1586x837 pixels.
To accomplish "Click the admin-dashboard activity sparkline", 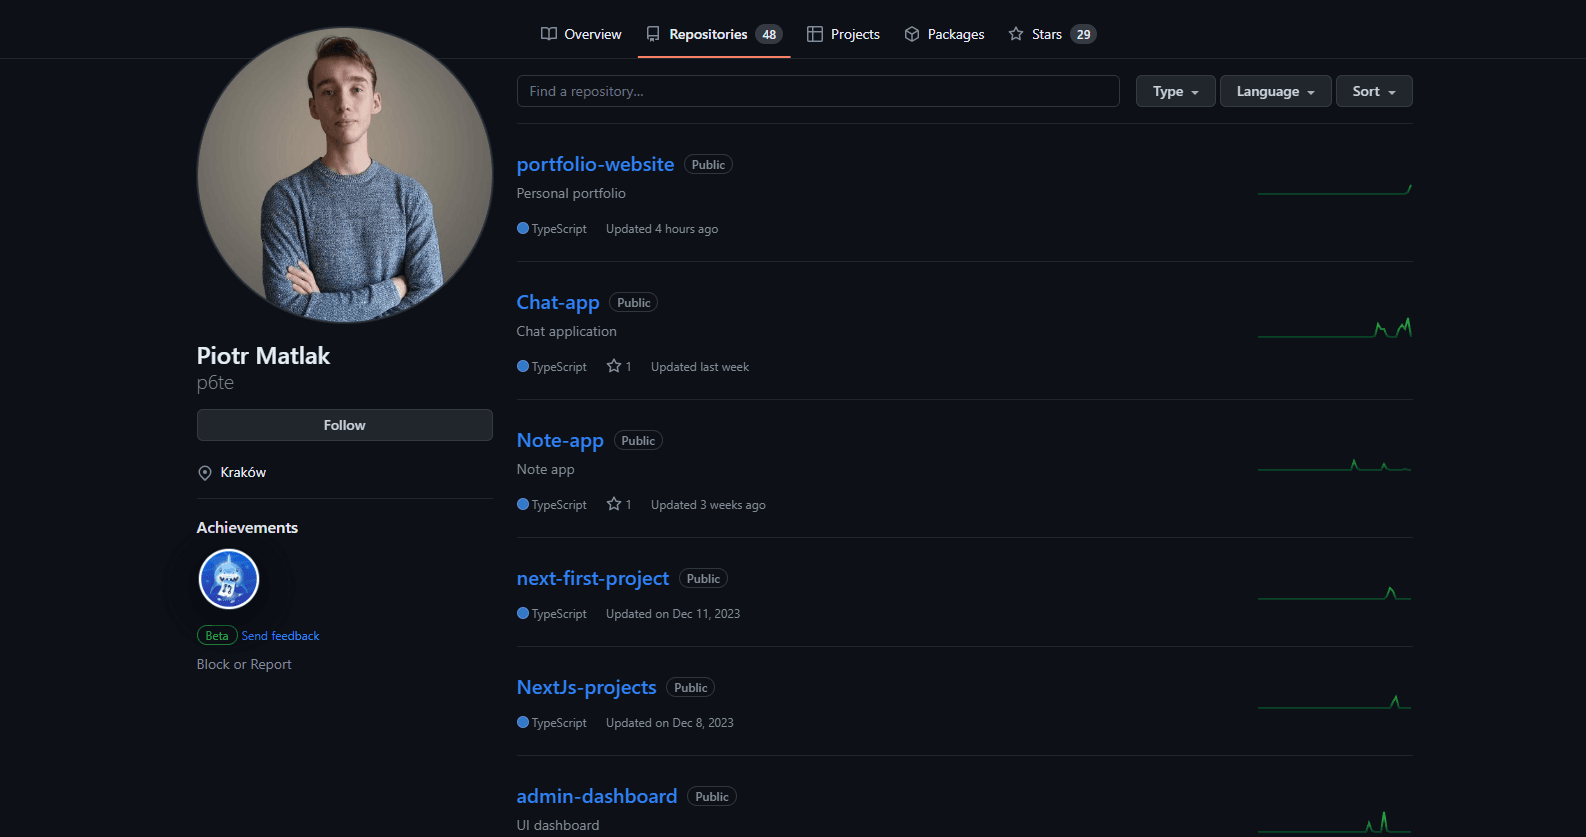I will (1335, 822).
